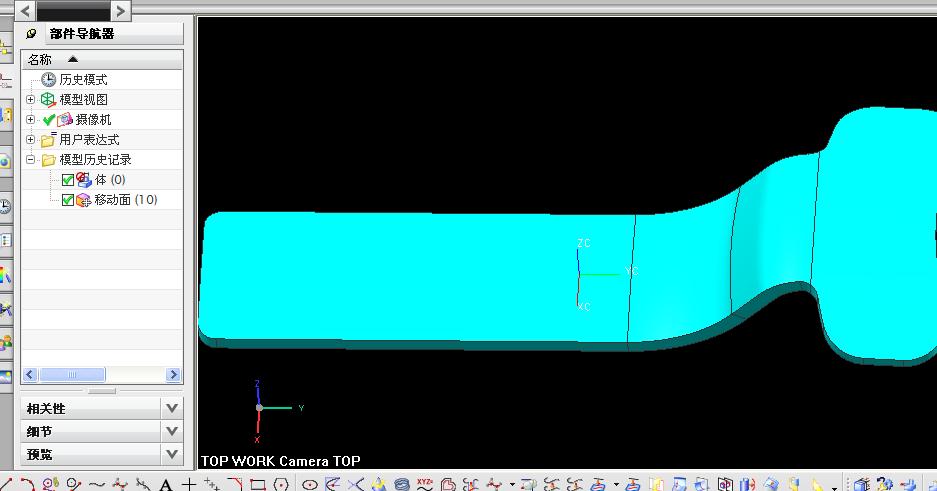
Task: Open the small dropdown arrow after the XYZ-group curve icon
Action: (512, 484)
